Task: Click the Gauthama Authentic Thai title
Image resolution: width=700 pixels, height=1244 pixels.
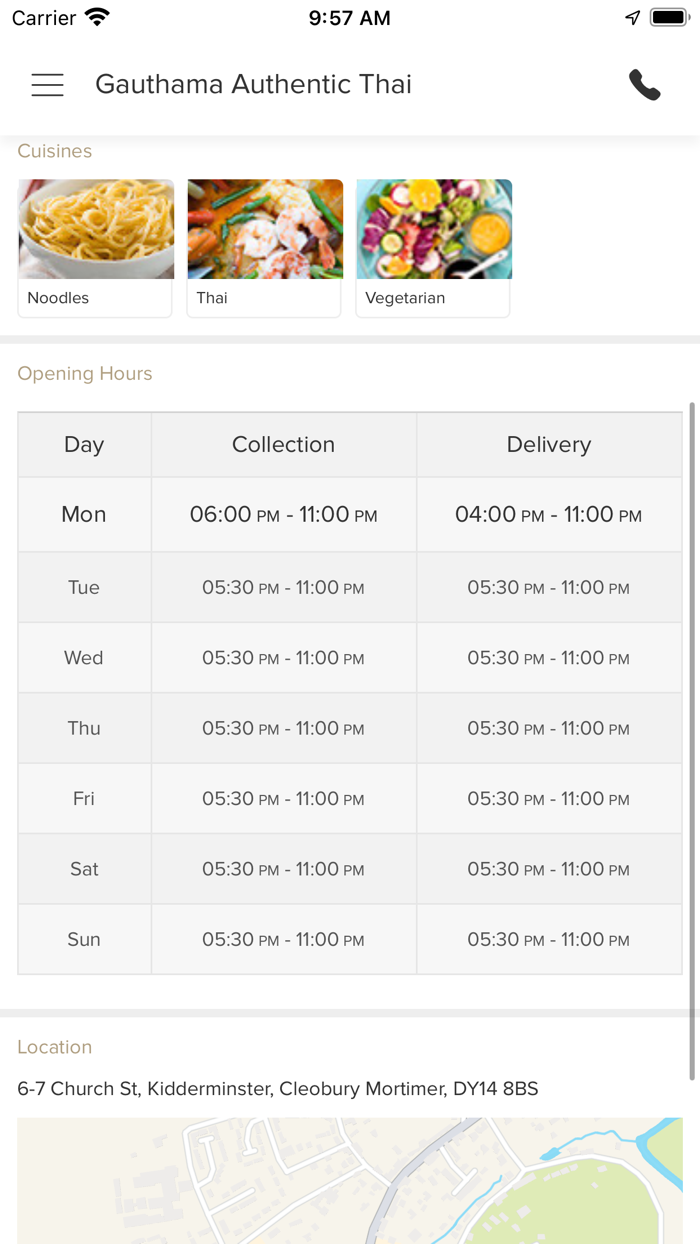Action: (253, 85)
